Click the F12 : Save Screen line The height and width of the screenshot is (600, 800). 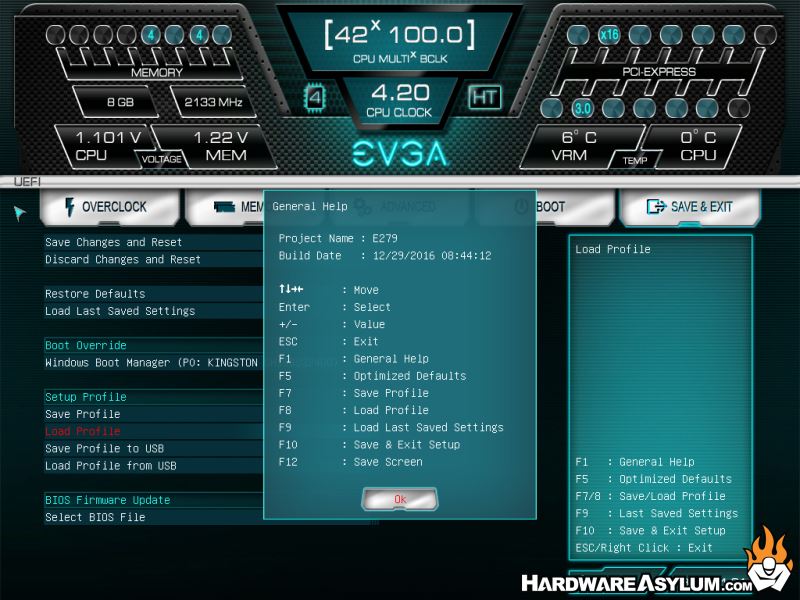pyautogui.click(x=351, y=462)
